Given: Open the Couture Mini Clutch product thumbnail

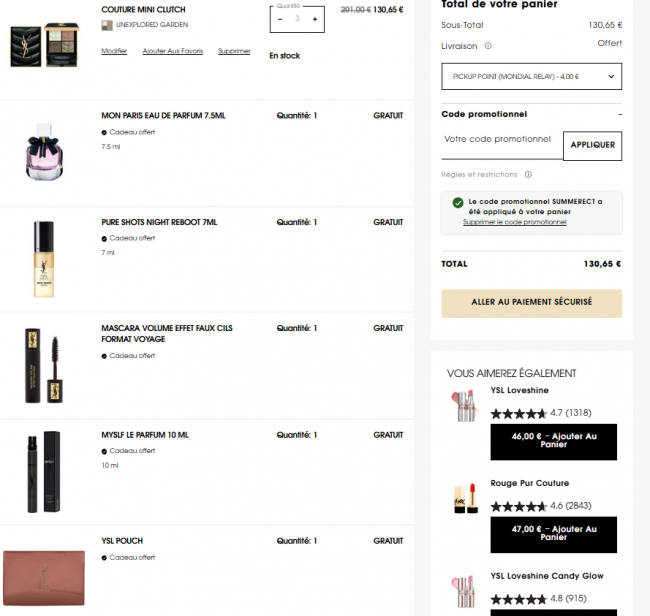Looking at the screenshot, I should pos(44,45).
